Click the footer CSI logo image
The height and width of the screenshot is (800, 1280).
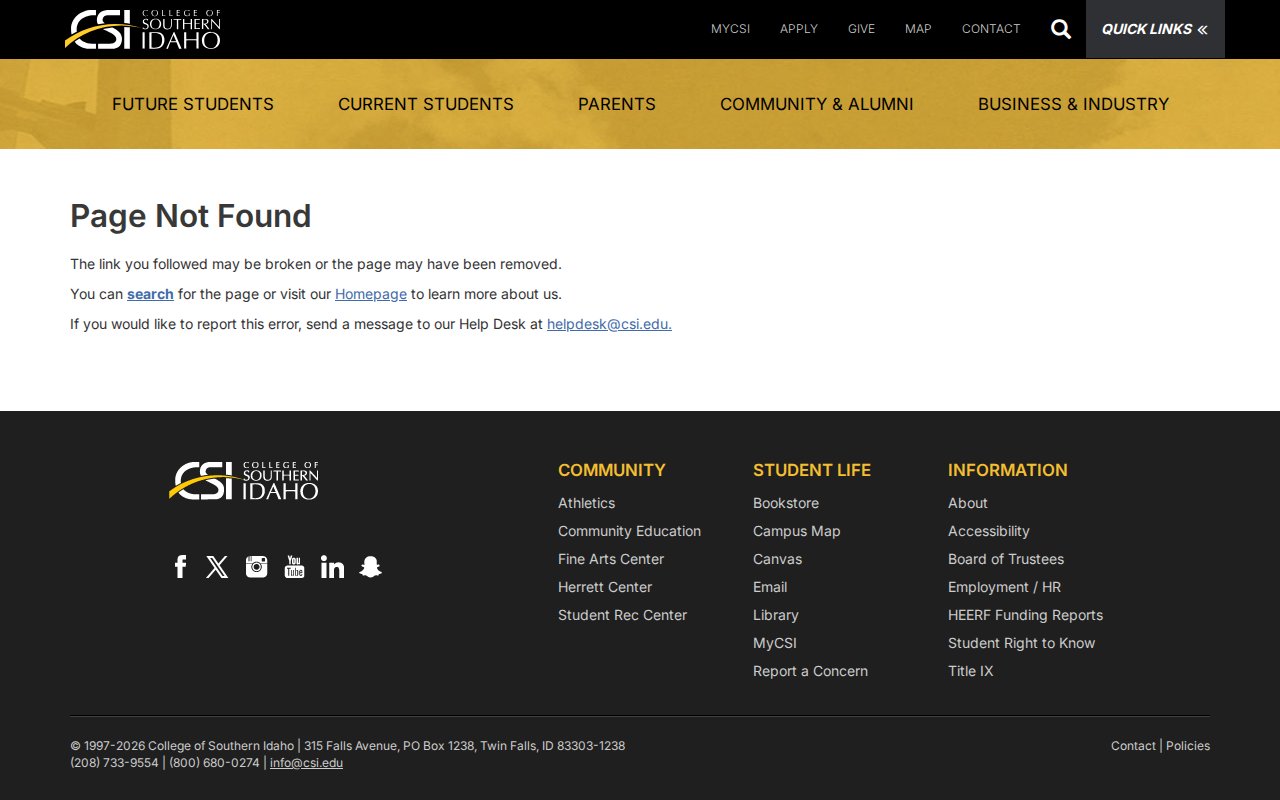pos(244,480)
